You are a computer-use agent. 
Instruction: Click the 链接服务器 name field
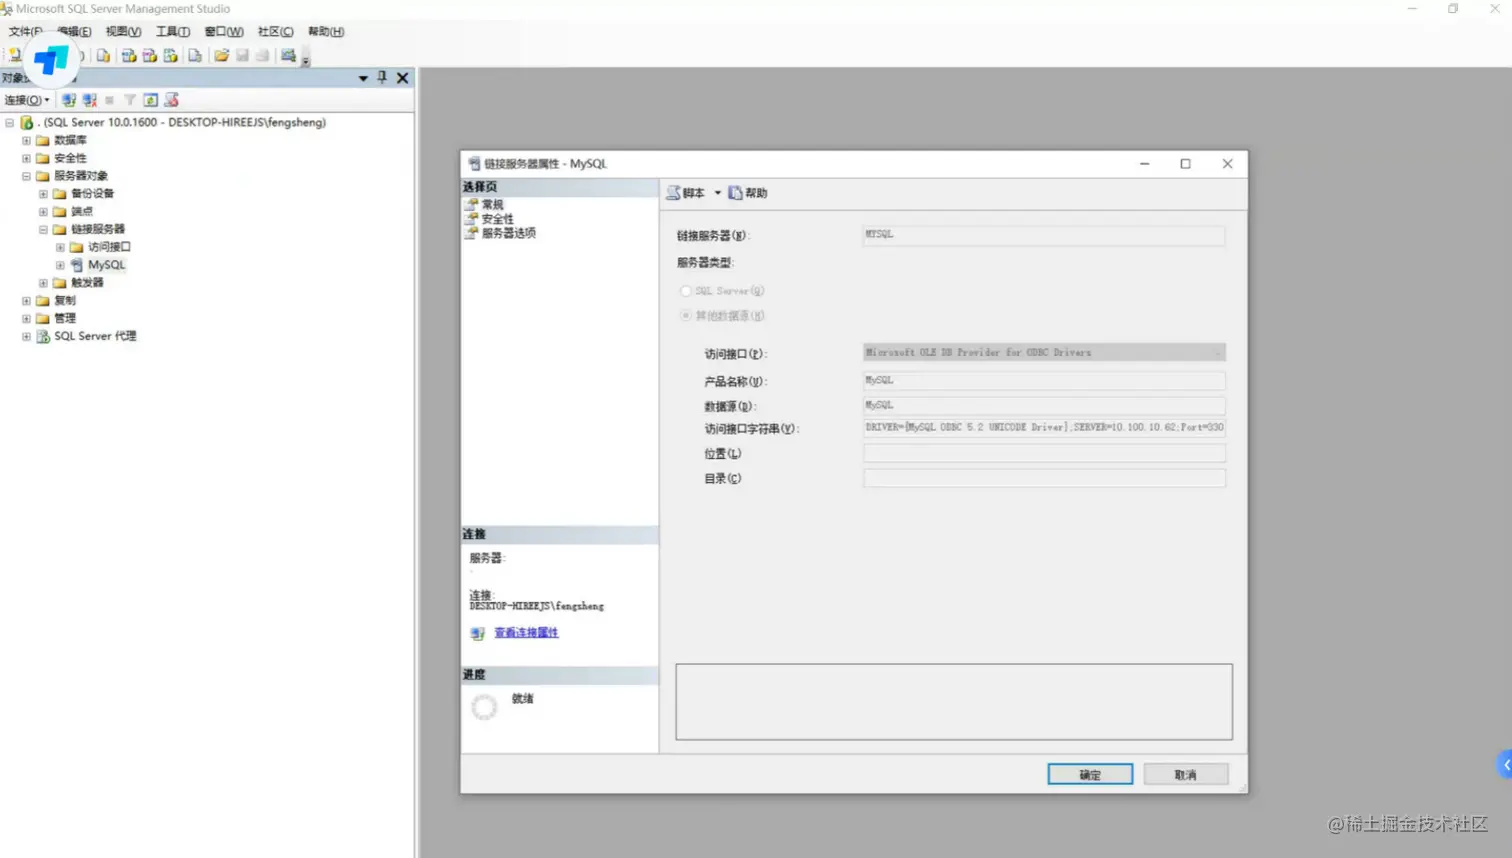pos(1044,235)
